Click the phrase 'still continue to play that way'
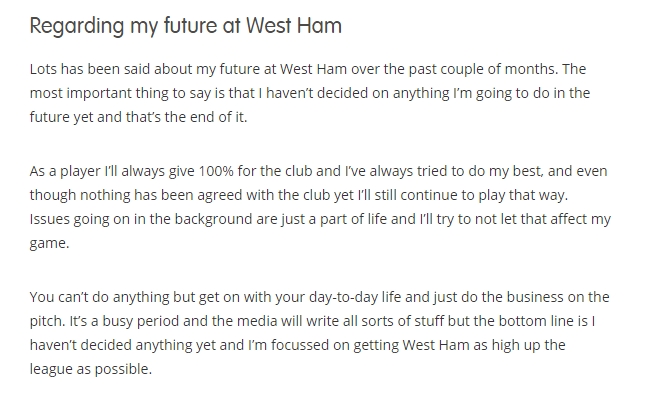 click(471, 195)
